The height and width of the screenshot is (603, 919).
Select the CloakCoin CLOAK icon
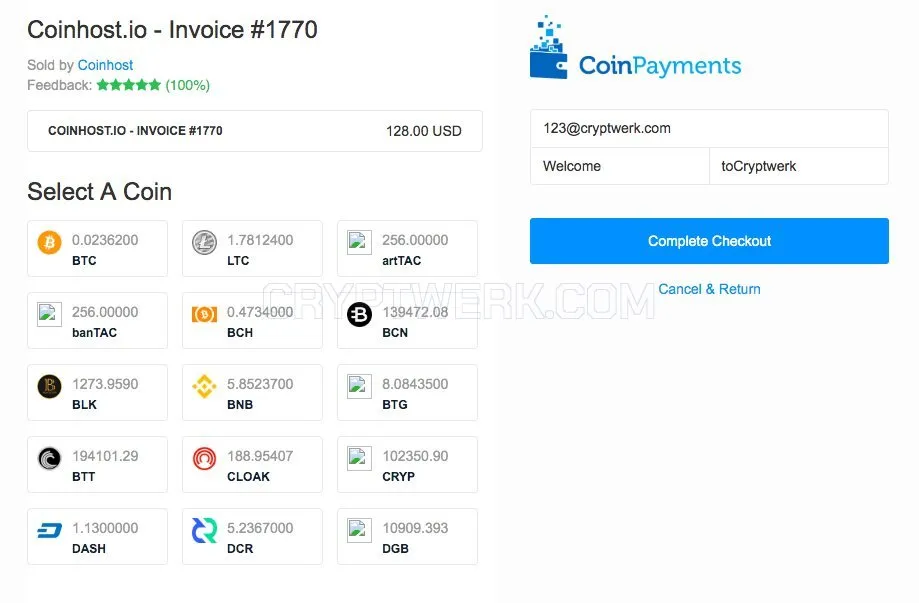[205, 459]
